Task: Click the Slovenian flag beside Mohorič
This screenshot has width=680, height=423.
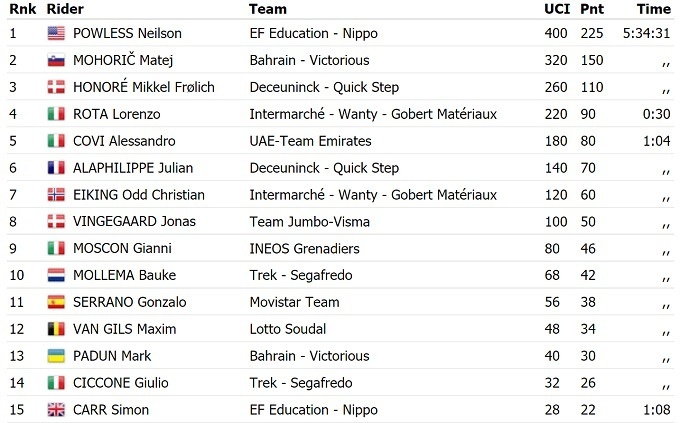Action: [x=56, y=60]
